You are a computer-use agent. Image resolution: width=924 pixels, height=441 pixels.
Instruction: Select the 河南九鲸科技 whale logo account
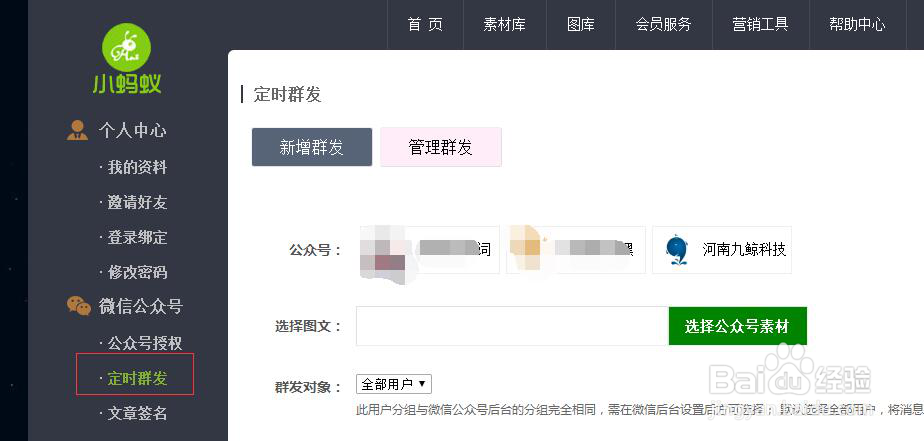pos(722,250)
